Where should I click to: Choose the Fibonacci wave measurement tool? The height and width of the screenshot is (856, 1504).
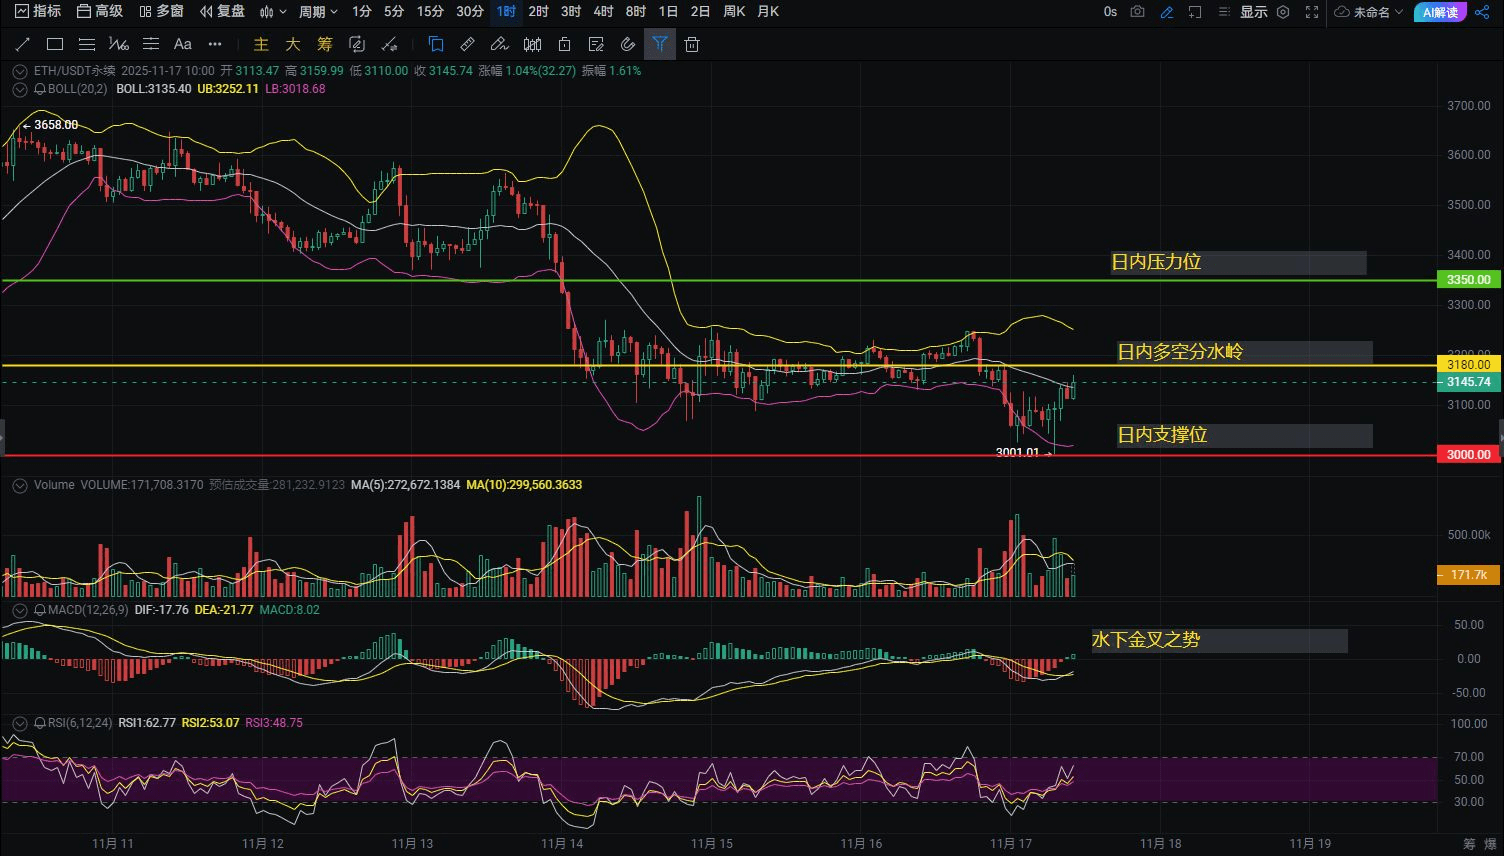119,44
